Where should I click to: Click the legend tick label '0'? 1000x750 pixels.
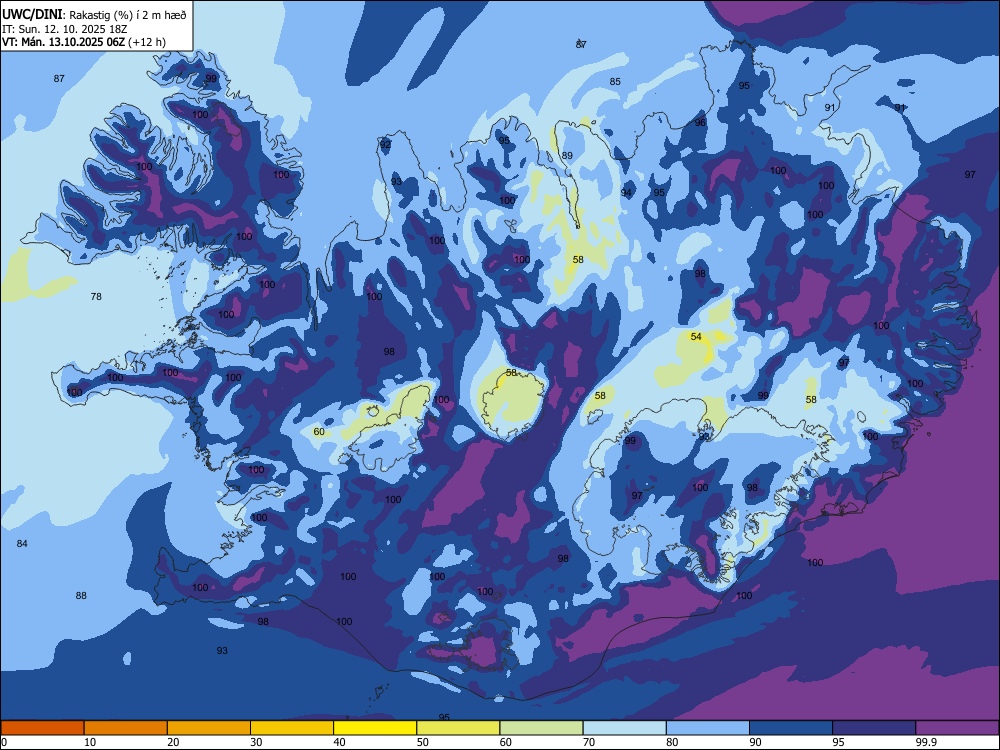coord(4,742)
